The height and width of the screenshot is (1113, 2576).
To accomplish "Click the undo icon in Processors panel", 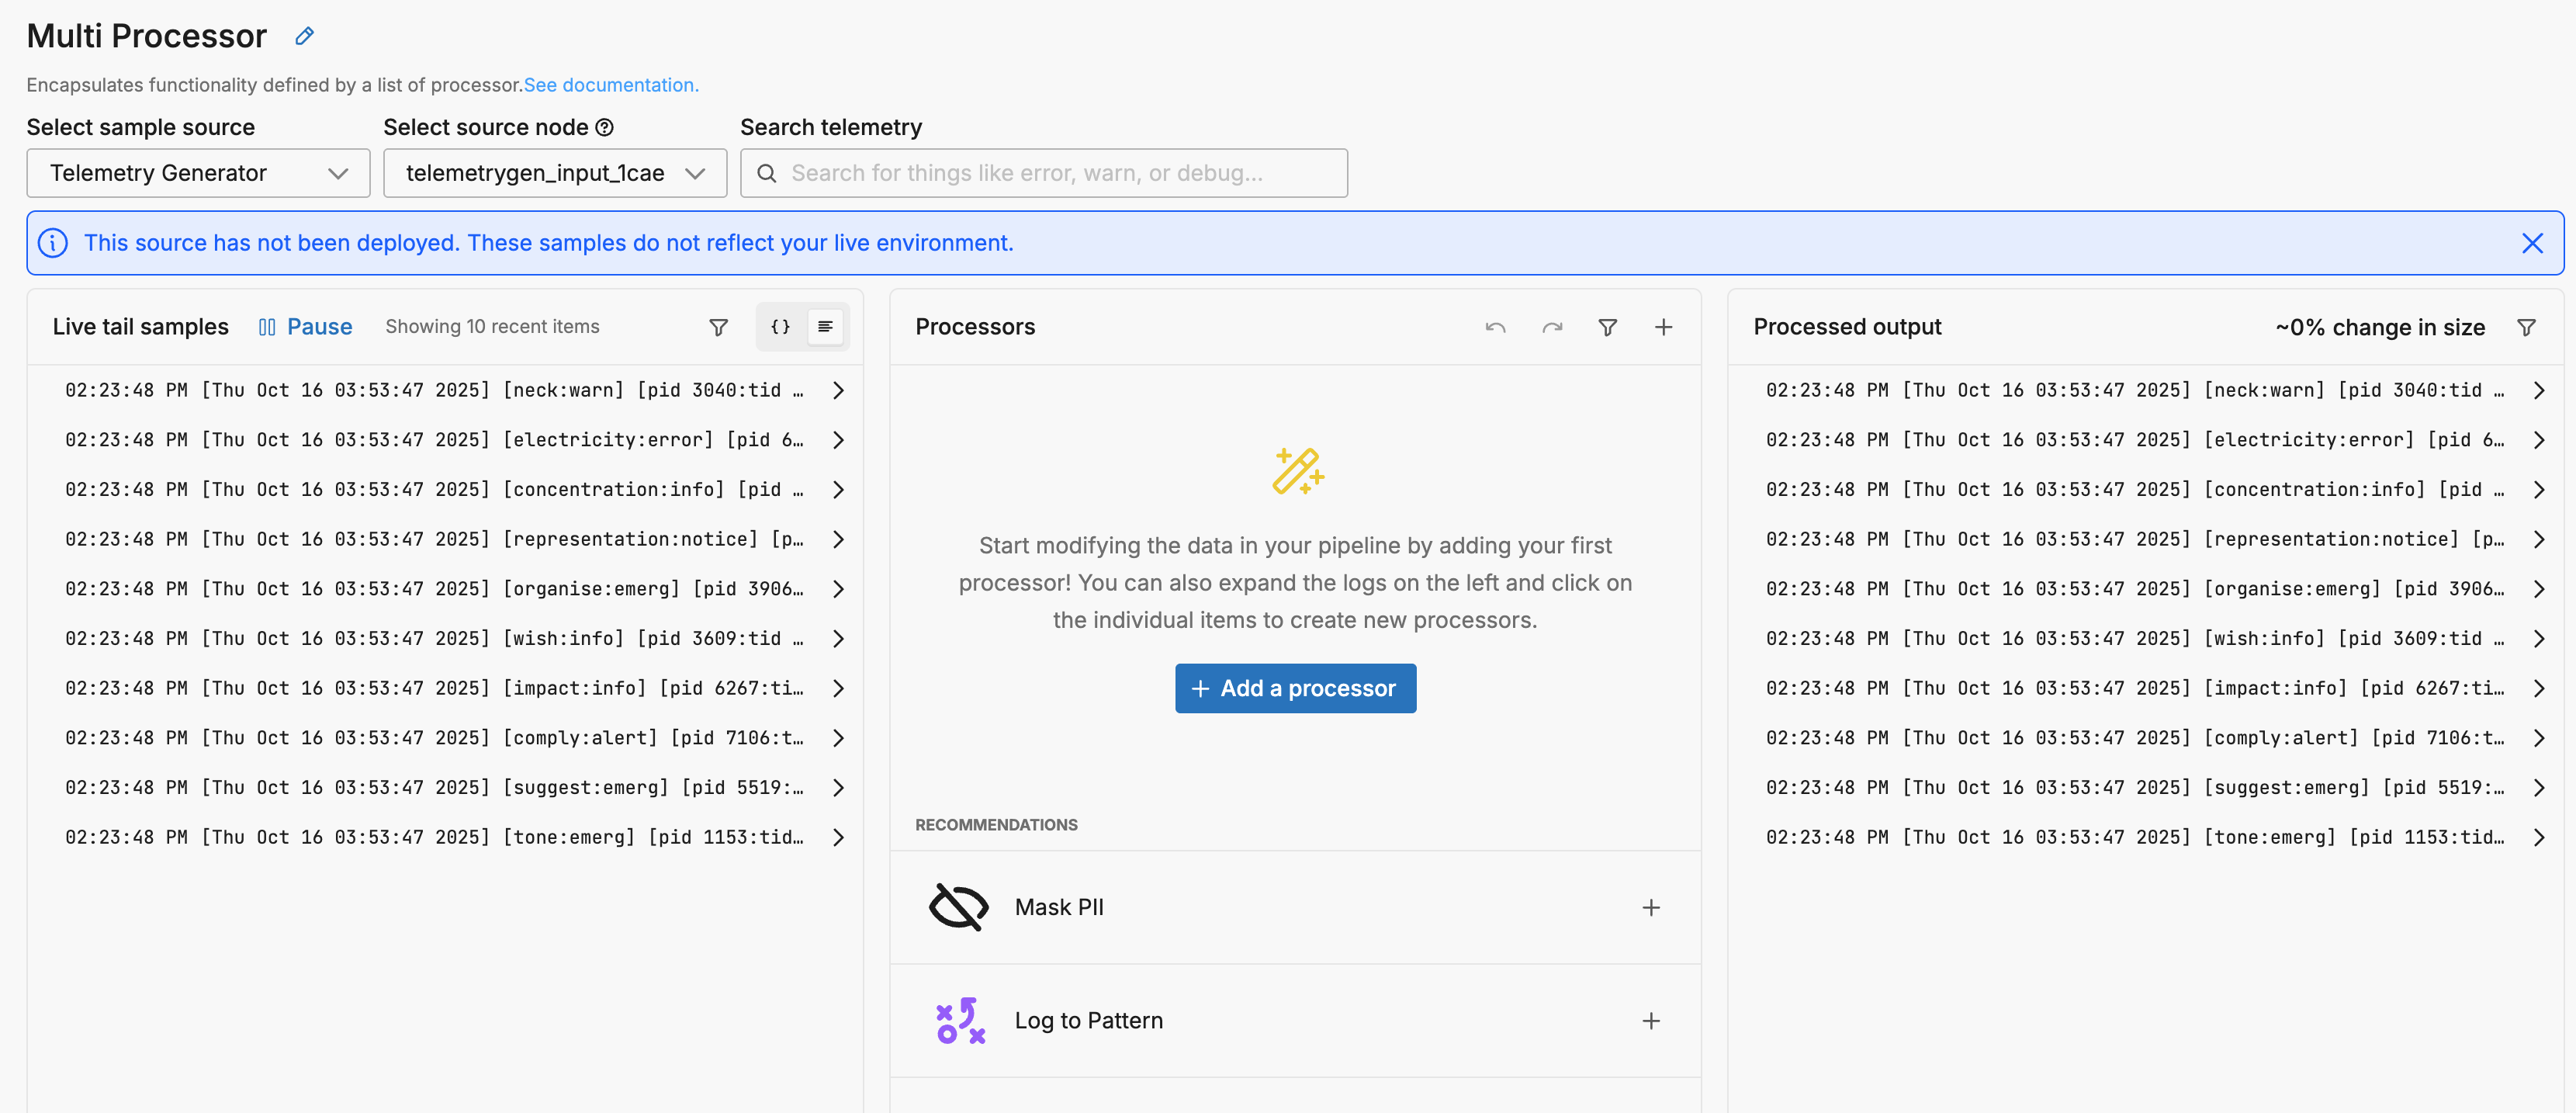I will 1495,327.
